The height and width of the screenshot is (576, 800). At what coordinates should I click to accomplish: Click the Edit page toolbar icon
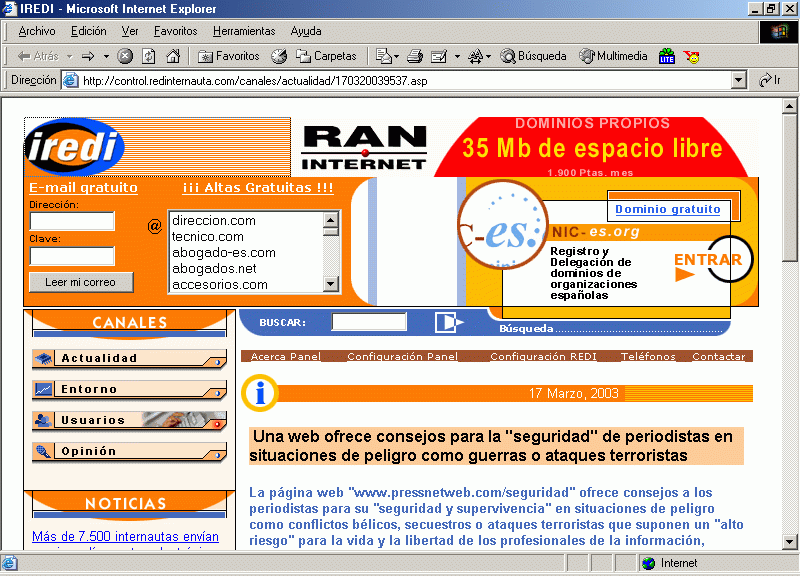point(439,56)
